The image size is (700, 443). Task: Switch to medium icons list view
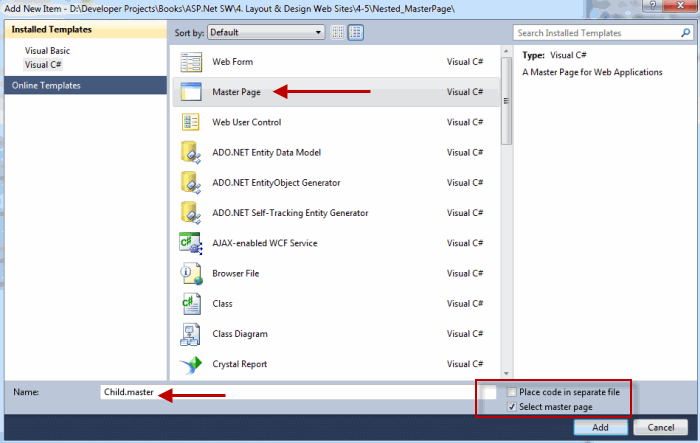point(356,32)
